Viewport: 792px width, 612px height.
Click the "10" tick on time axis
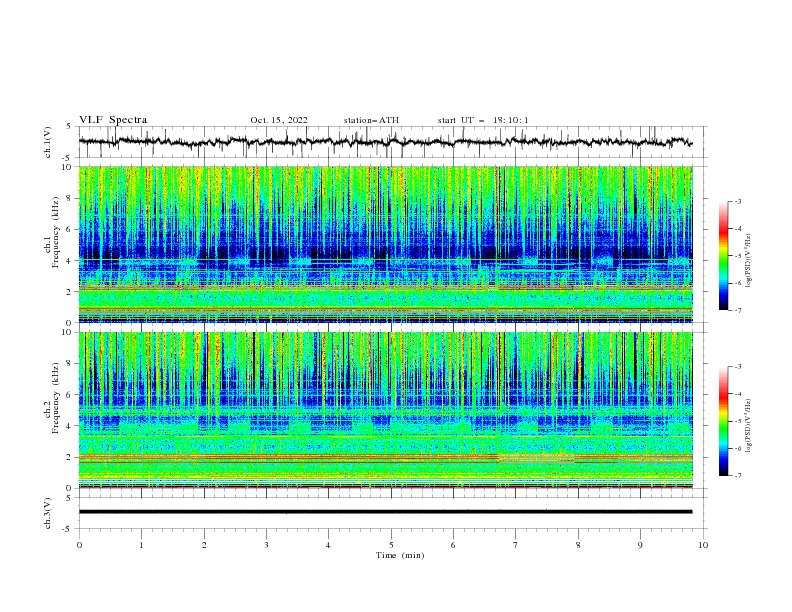[703, 545]
